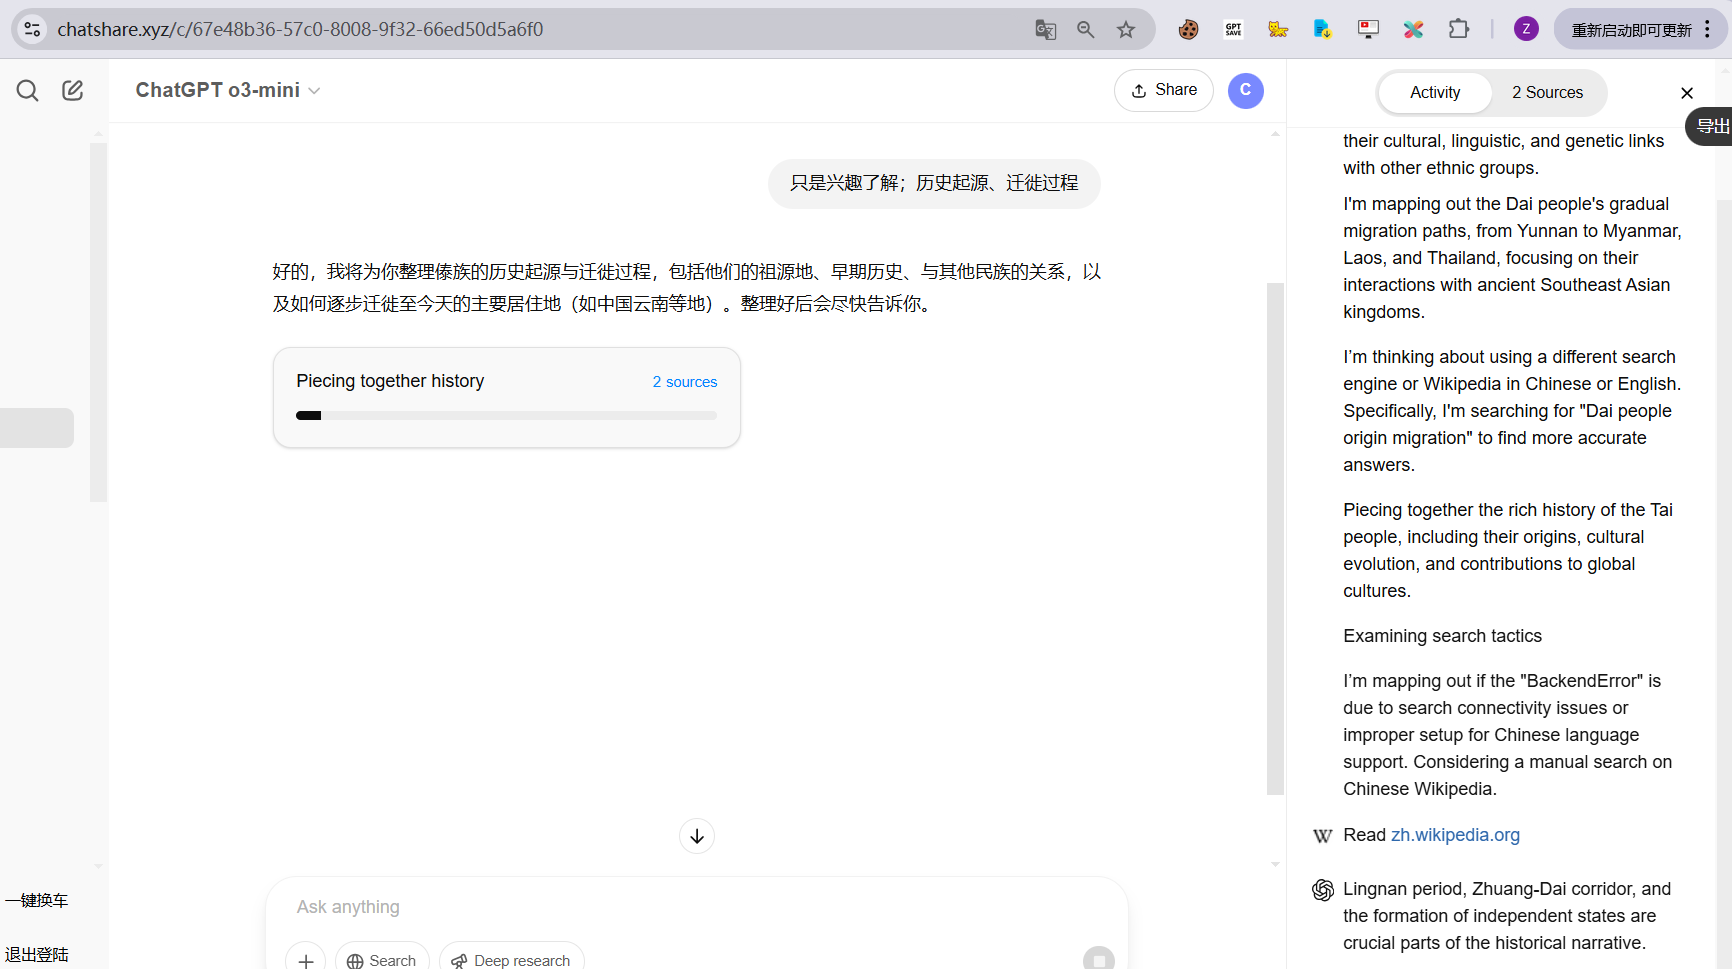Open the Chrome profile Z avatar
The image size is (1732, 969).
point(1526,29)
